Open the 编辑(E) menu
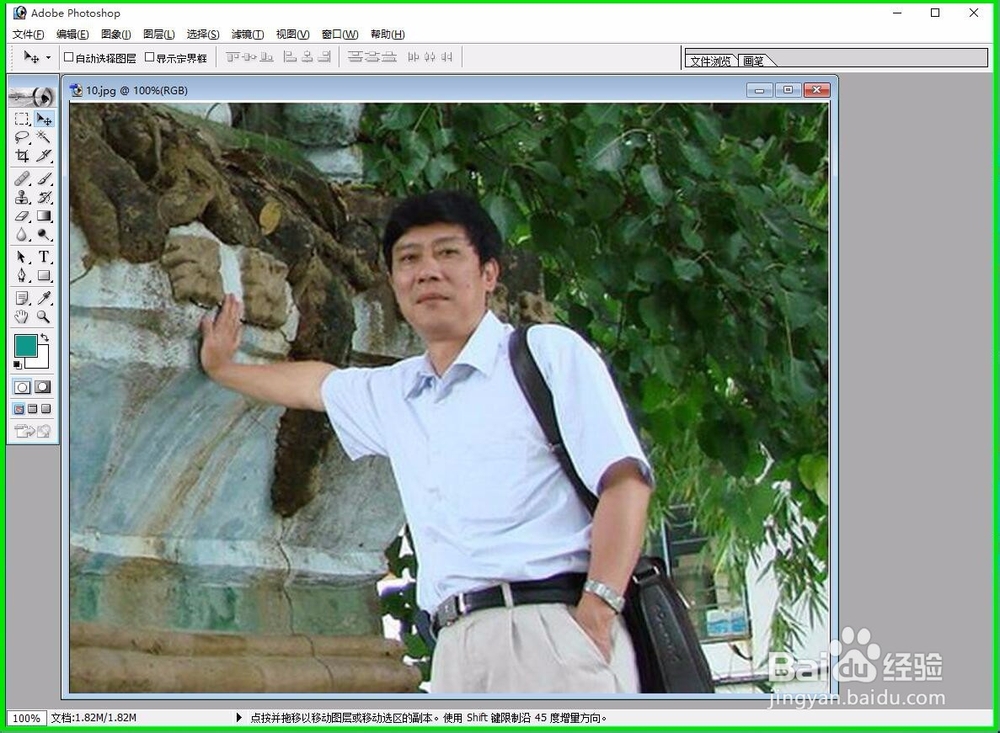The image size is (1000, 733). [x=72, y=34]
